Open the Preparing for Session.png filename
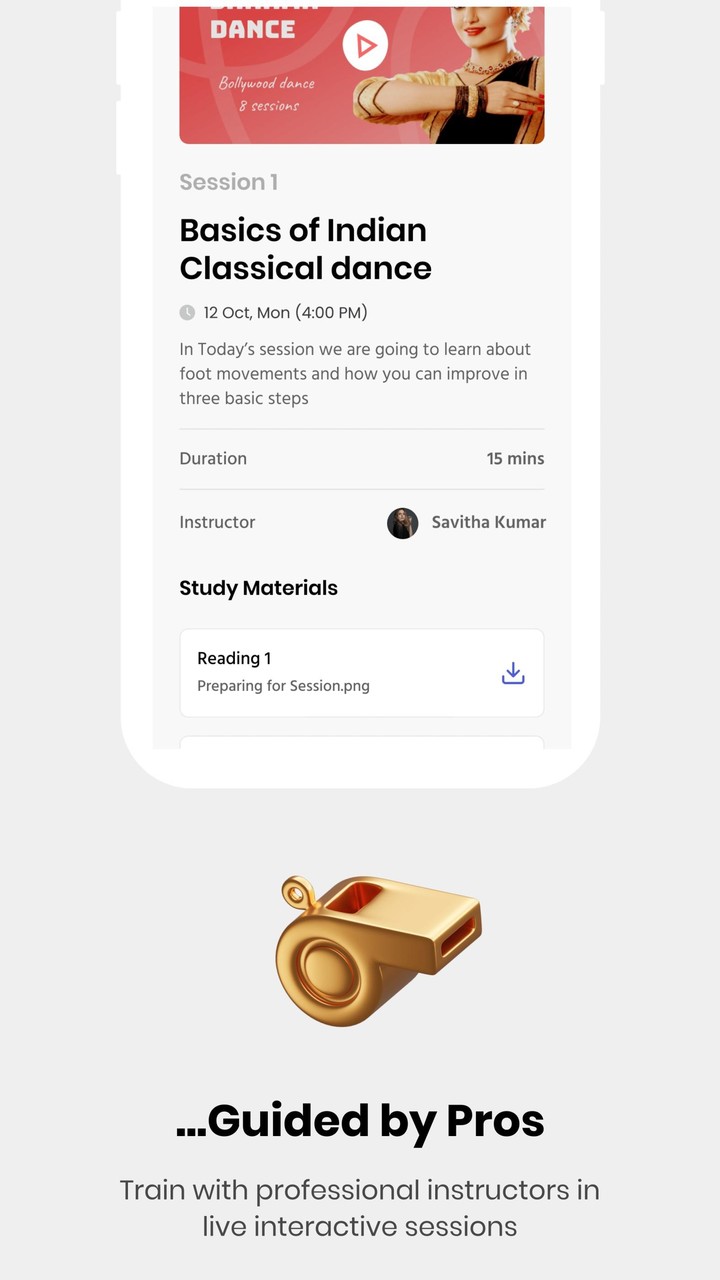This screenshot has width=720, height=1280. coord(283,686)
